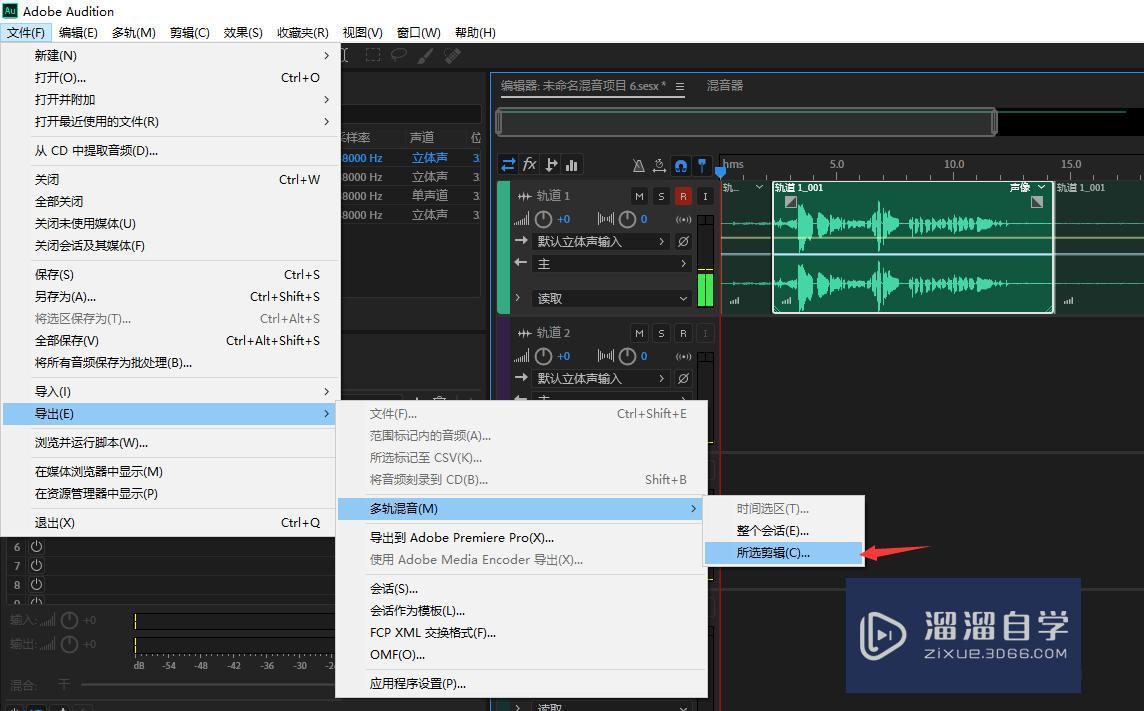This screenshot has width=1144, height=711.
Task: Open 应用程序设置(P)... entry
Action: click(x=521, y=683)
